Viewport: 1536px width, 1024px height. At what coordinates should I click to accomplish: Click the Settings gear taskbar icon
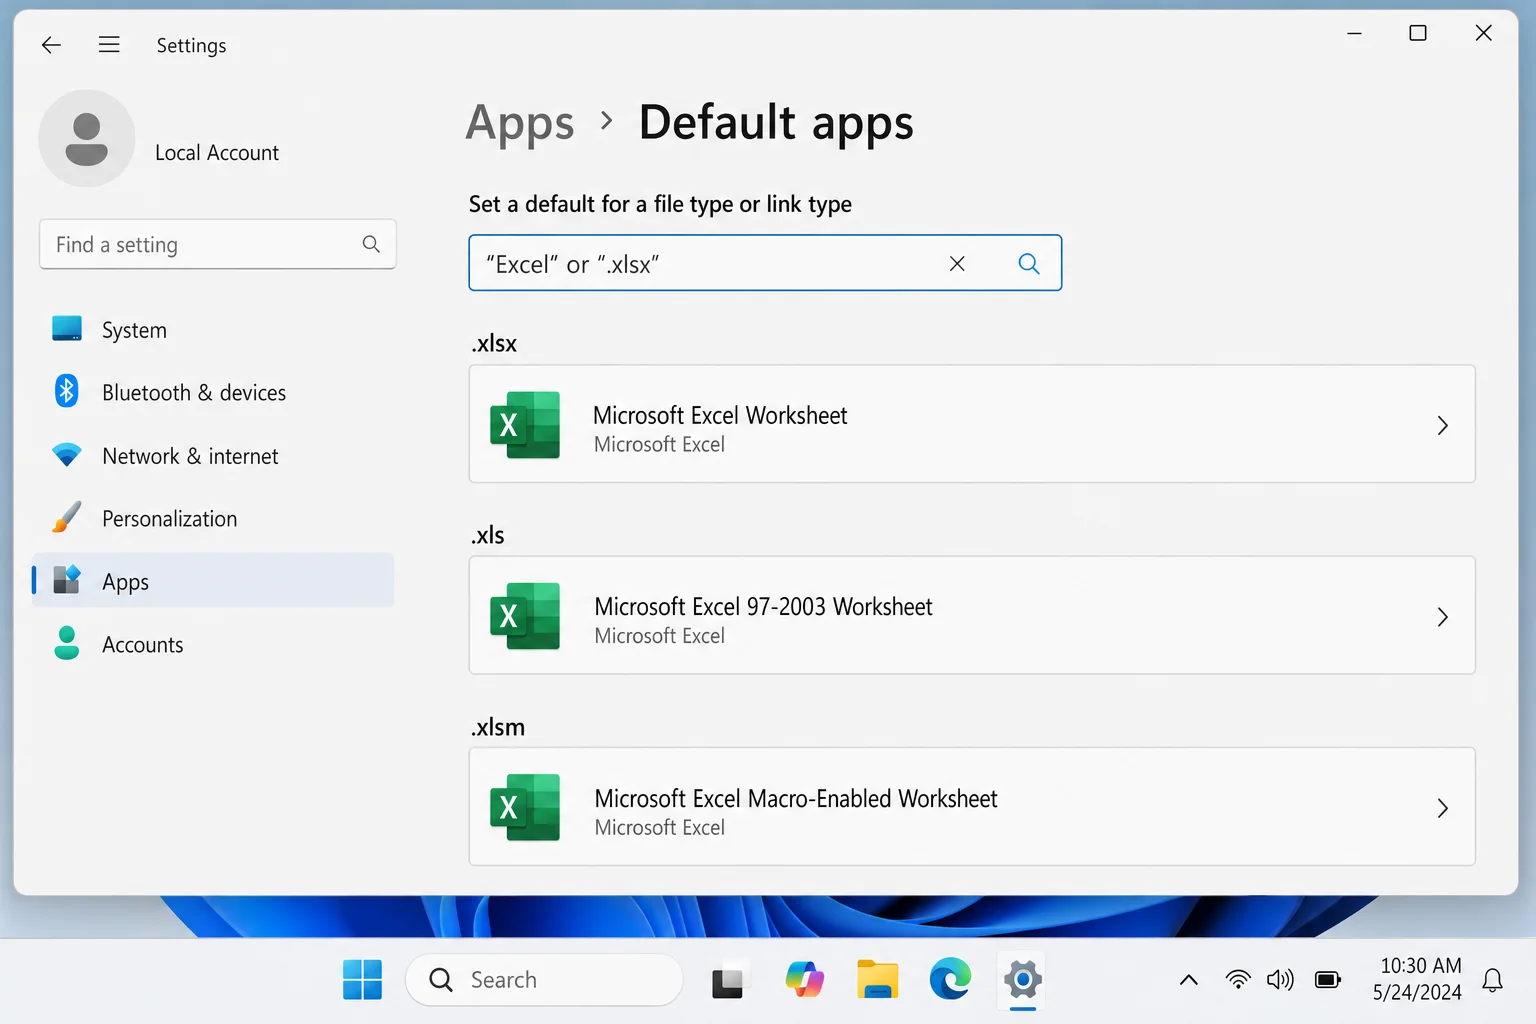[x=1023, y=980]
